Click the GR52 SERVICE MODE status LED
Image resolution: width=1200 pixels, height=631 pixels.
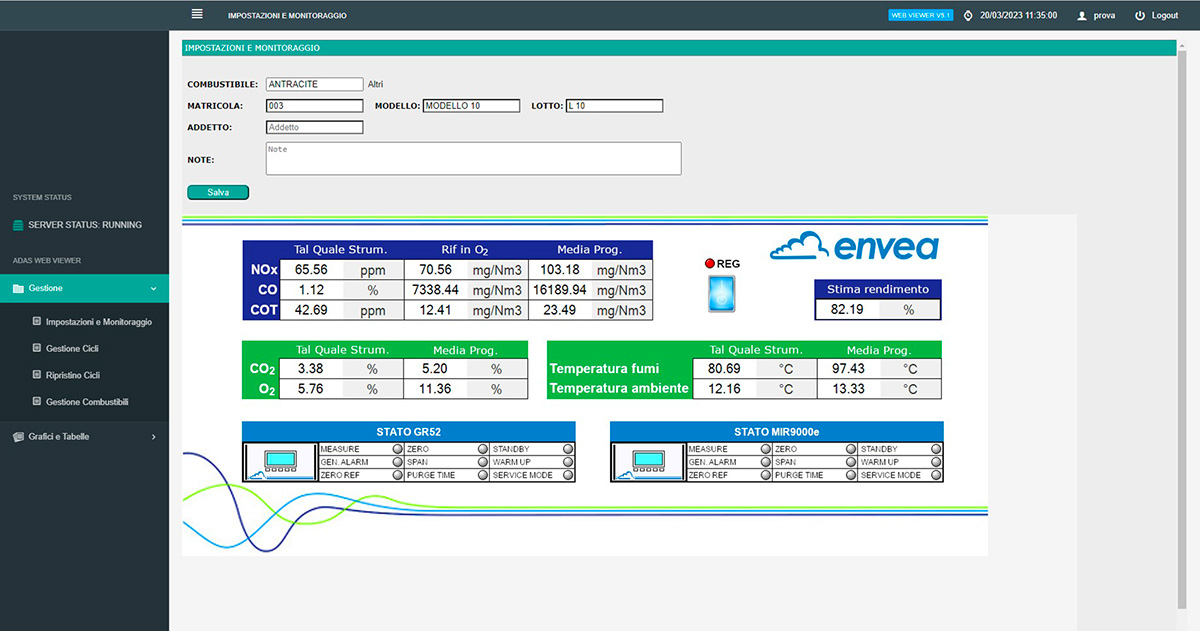568,476
